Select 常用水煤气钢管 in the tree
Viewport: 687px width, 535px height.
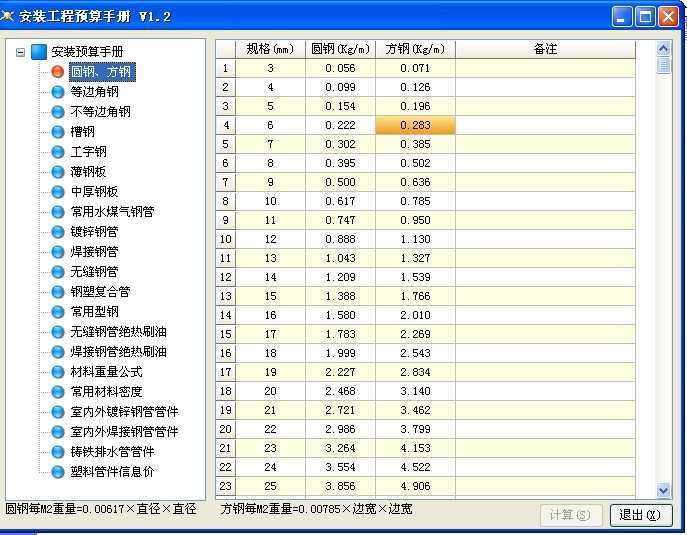click(113, 212)
